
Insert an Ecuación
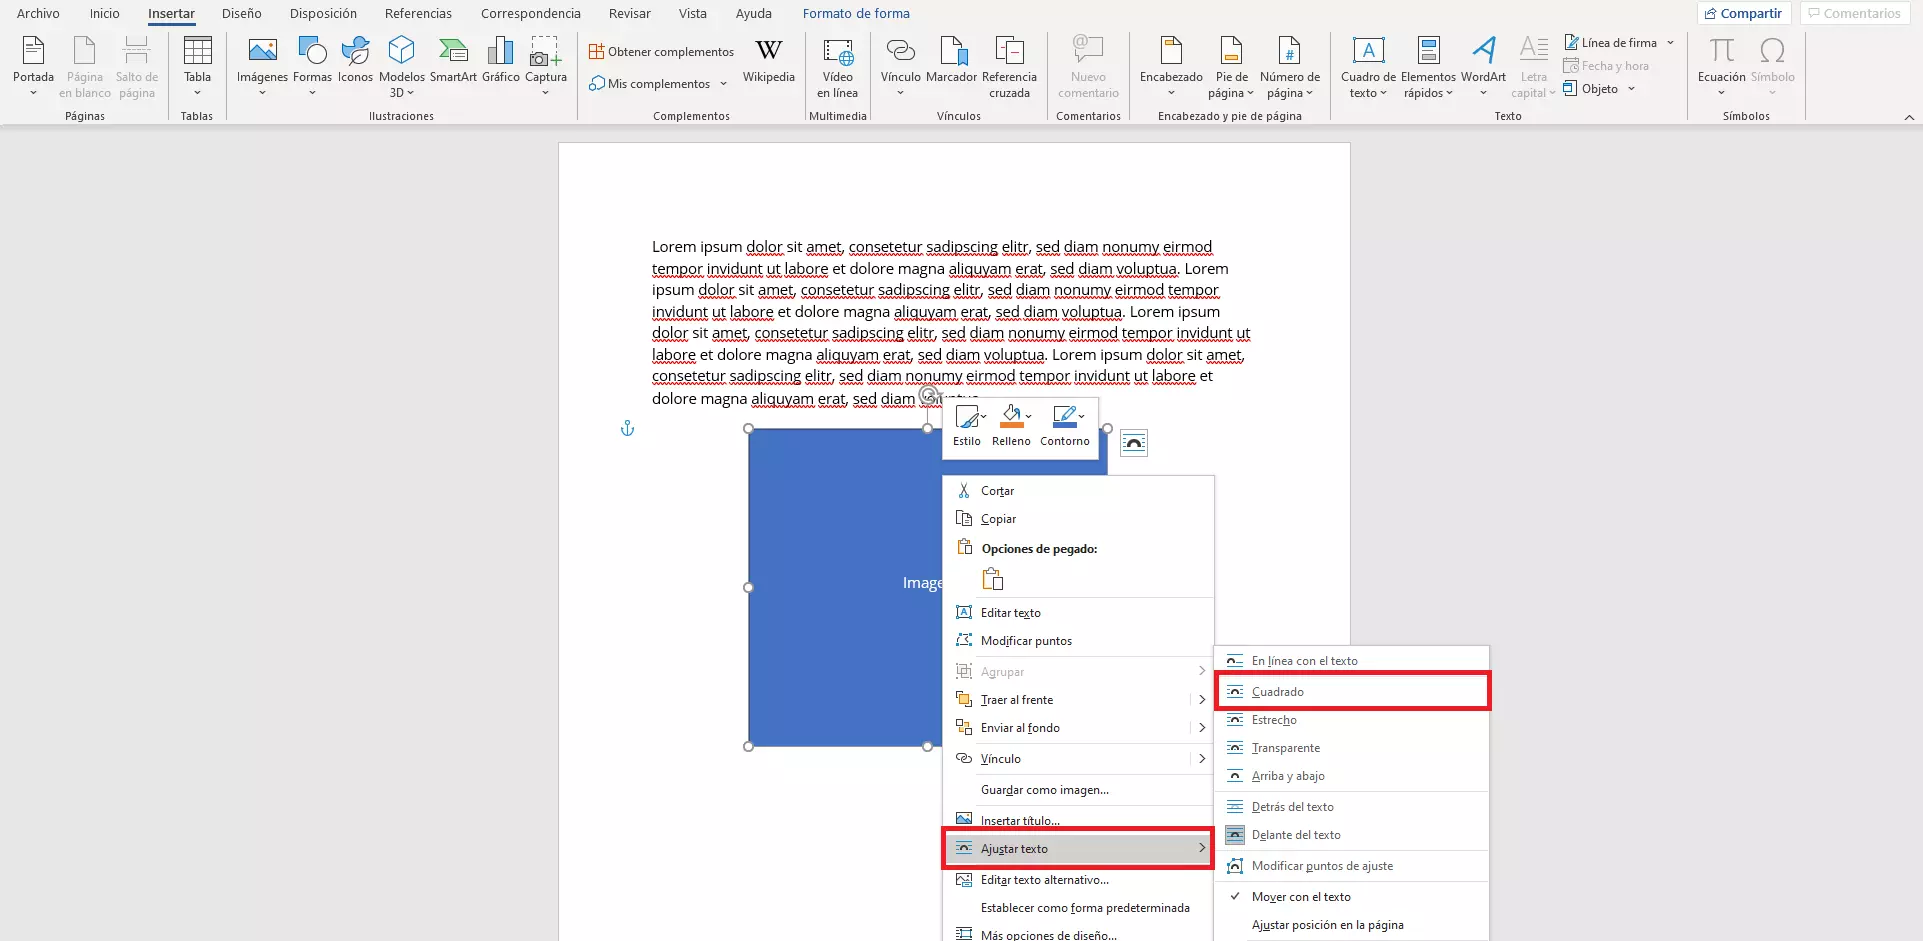(x=1721, y=66)
